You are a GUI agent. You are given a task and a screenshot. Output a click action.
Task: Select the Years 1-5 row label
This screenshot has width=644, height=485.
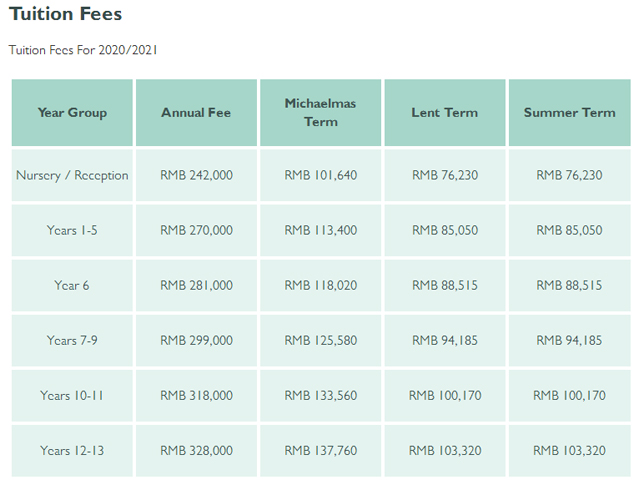pyautogui.click(x=72, y=230)
